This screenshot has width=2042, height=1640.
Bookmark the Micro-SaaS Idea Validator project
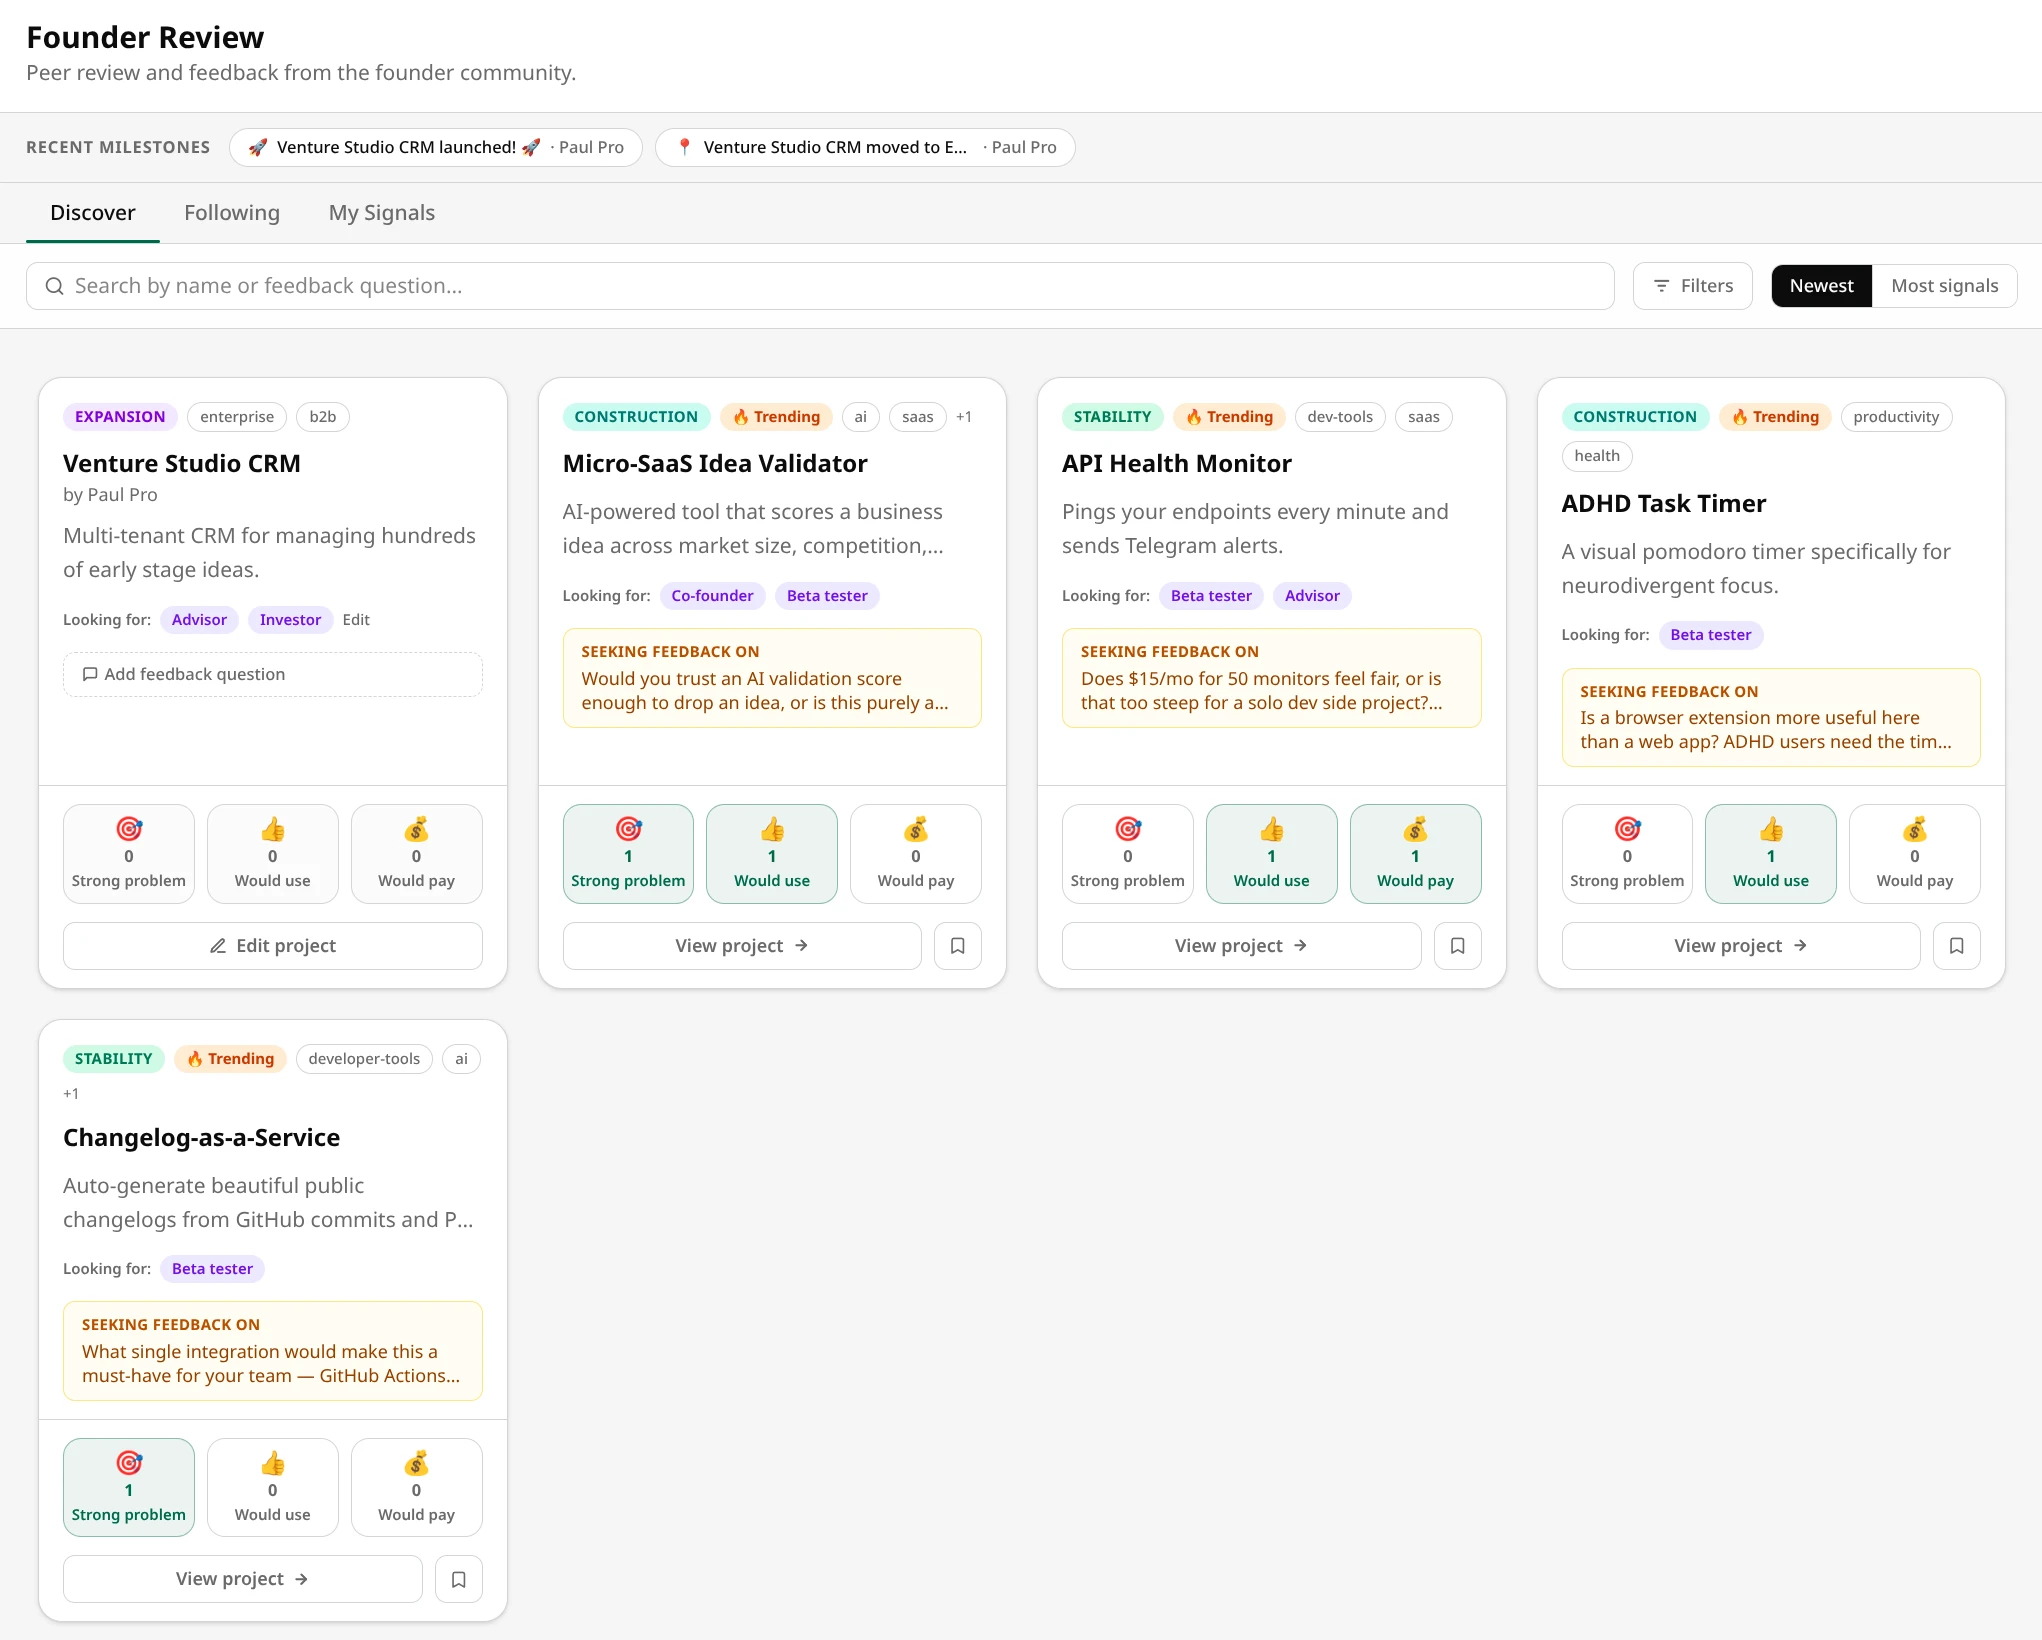957,945
